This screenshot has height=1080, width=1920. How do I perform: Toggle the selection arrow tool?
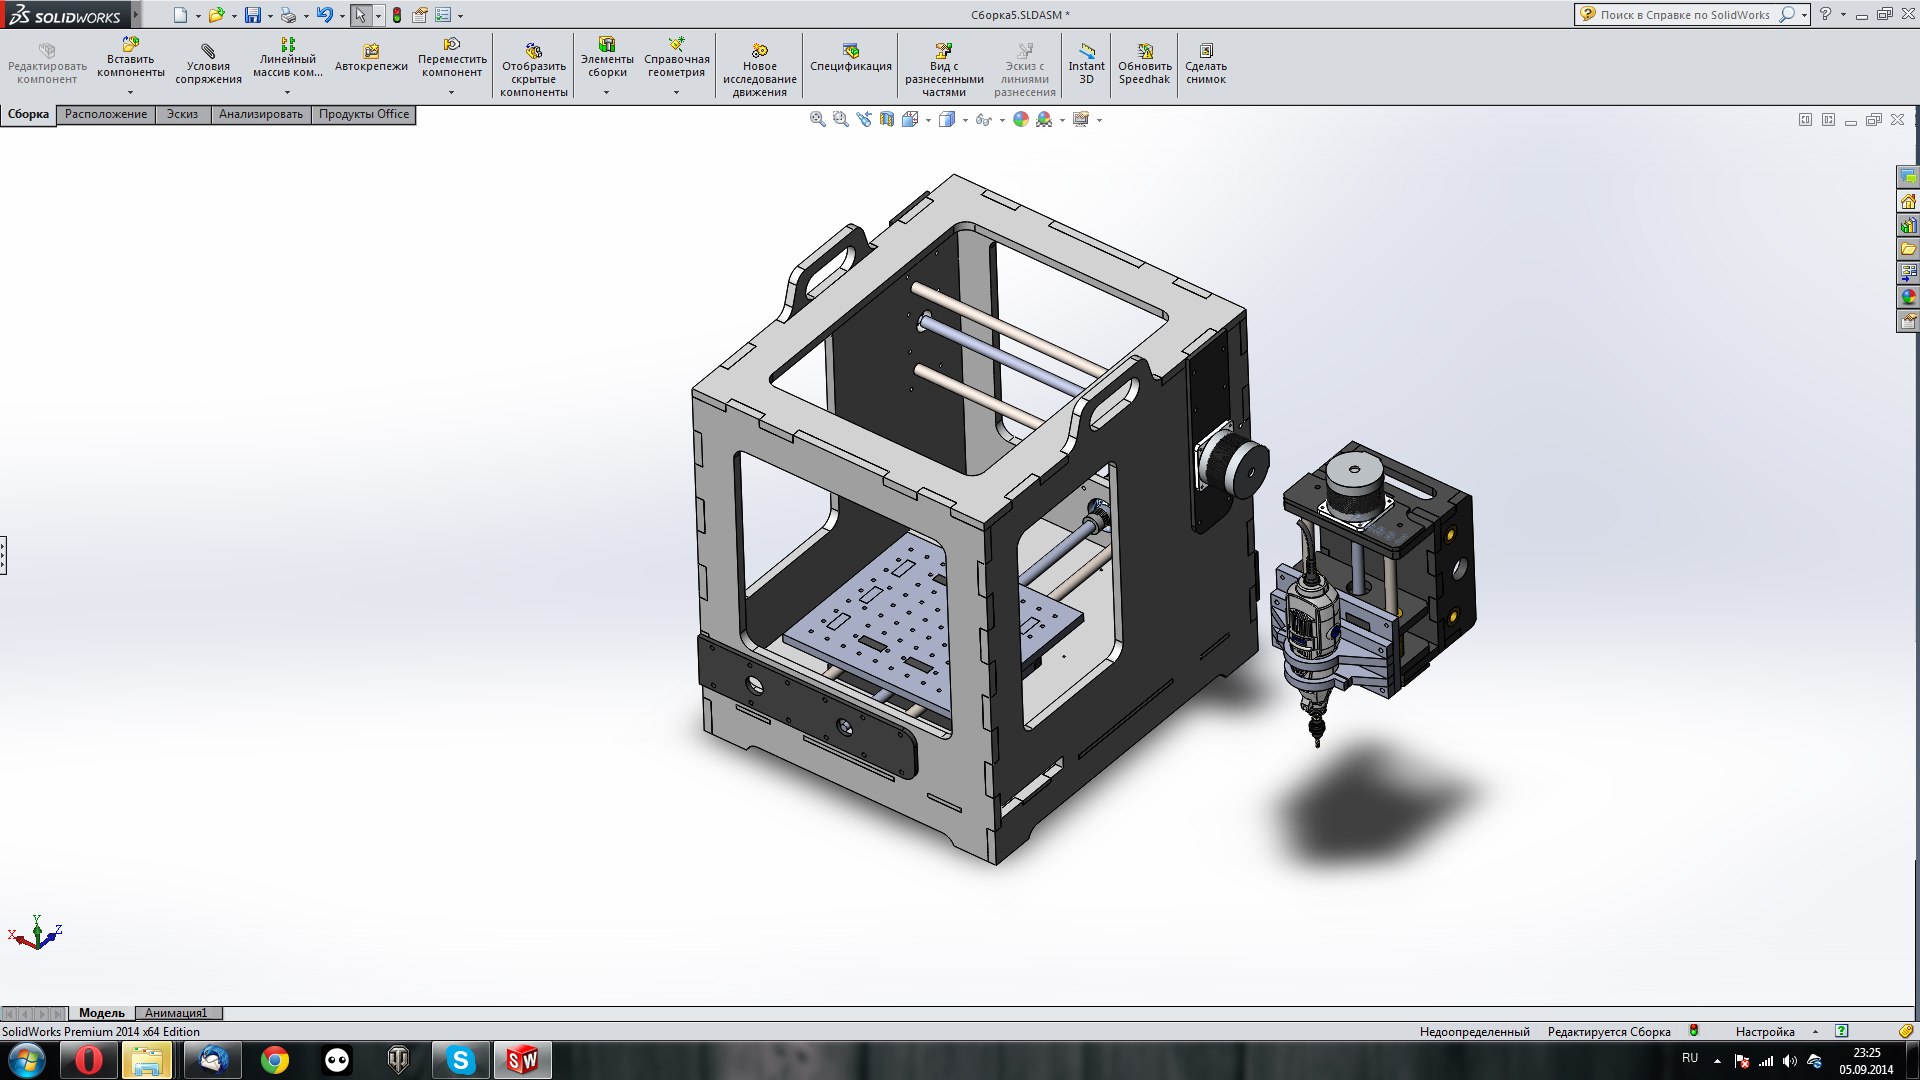tap(360, 15)
